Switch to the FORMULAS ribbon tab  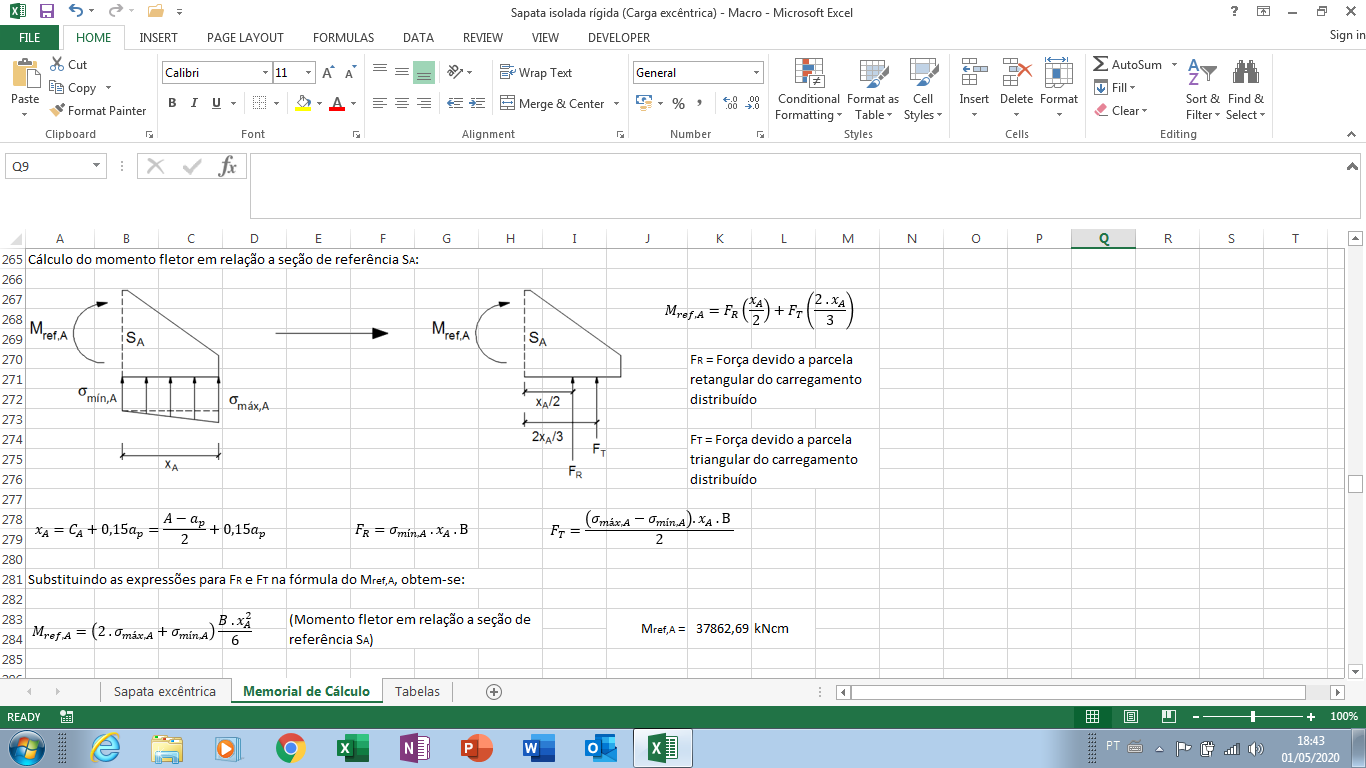[x=343, y=37]
